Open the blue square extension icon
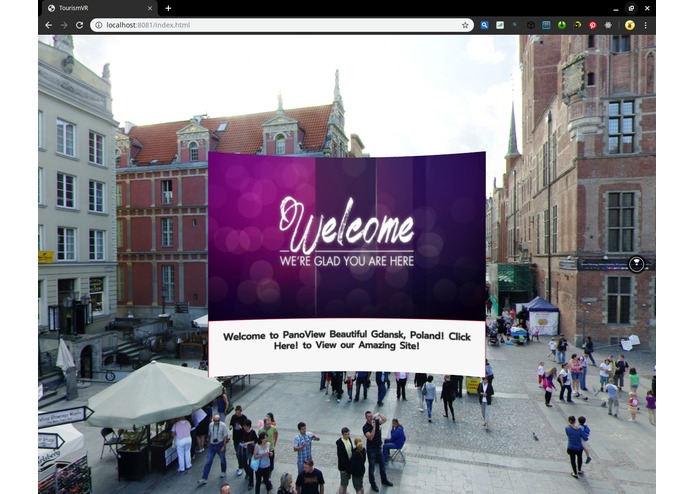Screen dimensions: 695x494 click(546, 25)
